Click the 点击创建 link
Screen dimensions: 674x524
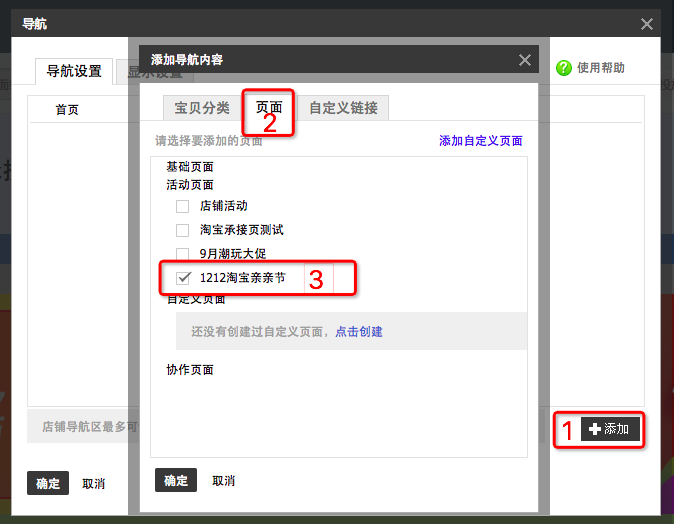358,331
